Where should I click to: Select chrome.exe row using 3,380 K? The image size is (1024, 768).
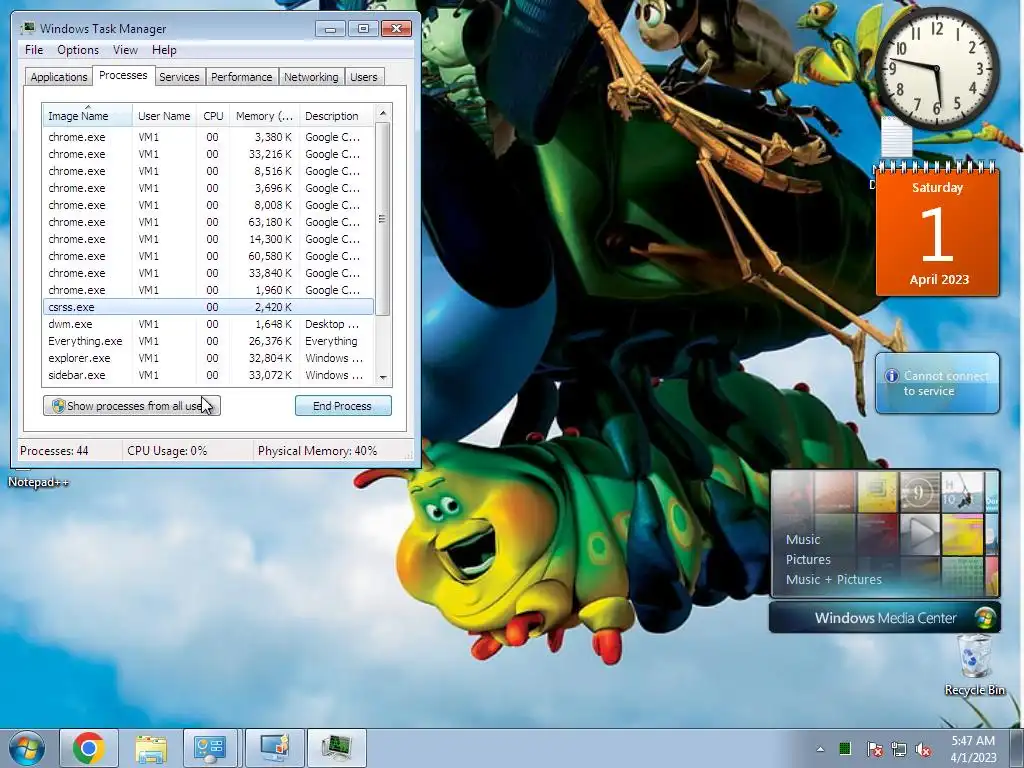coord(208,137)
